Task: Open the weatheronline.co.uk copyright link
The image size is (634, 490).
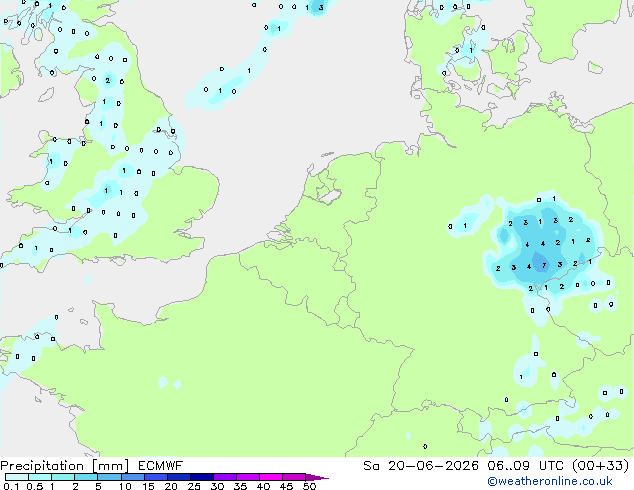Action: 550,481
